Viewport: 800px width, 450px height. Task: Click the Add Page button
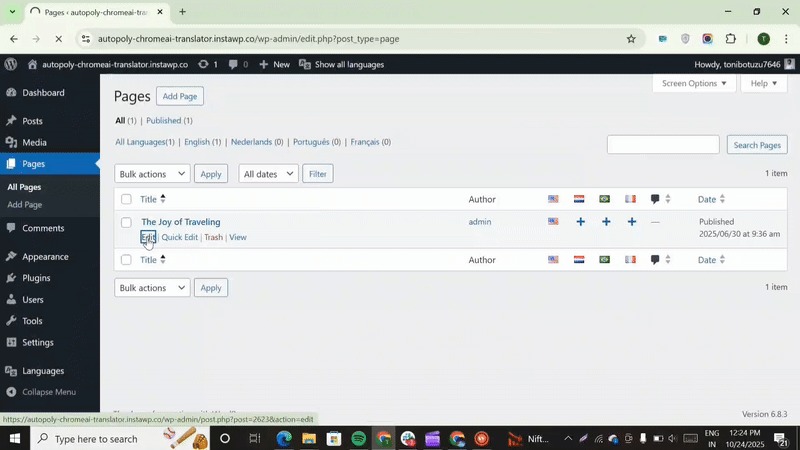180,96
